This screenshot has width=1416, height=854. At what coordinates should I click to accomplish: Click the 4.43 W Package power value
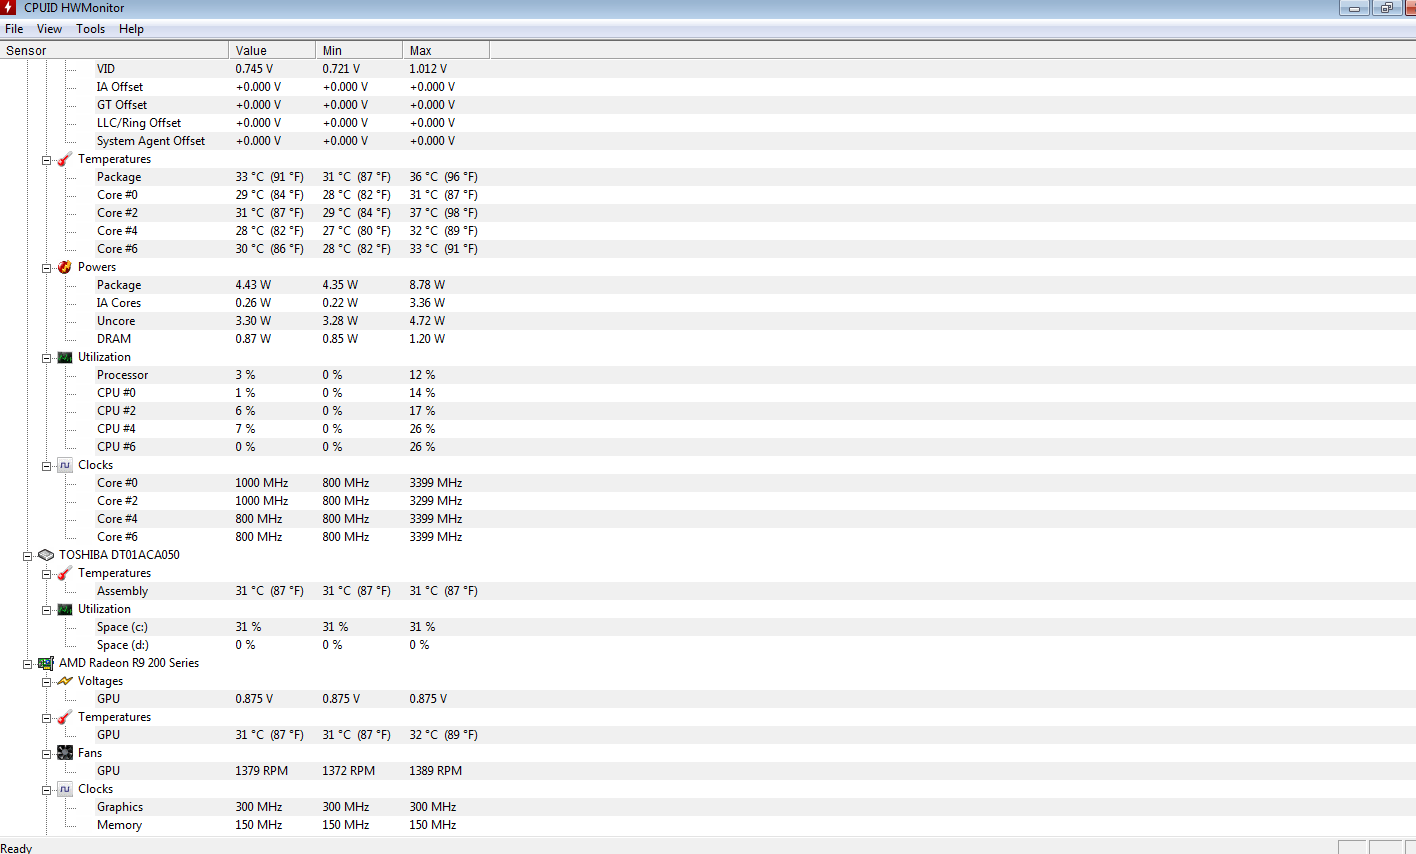pos(253,285)
